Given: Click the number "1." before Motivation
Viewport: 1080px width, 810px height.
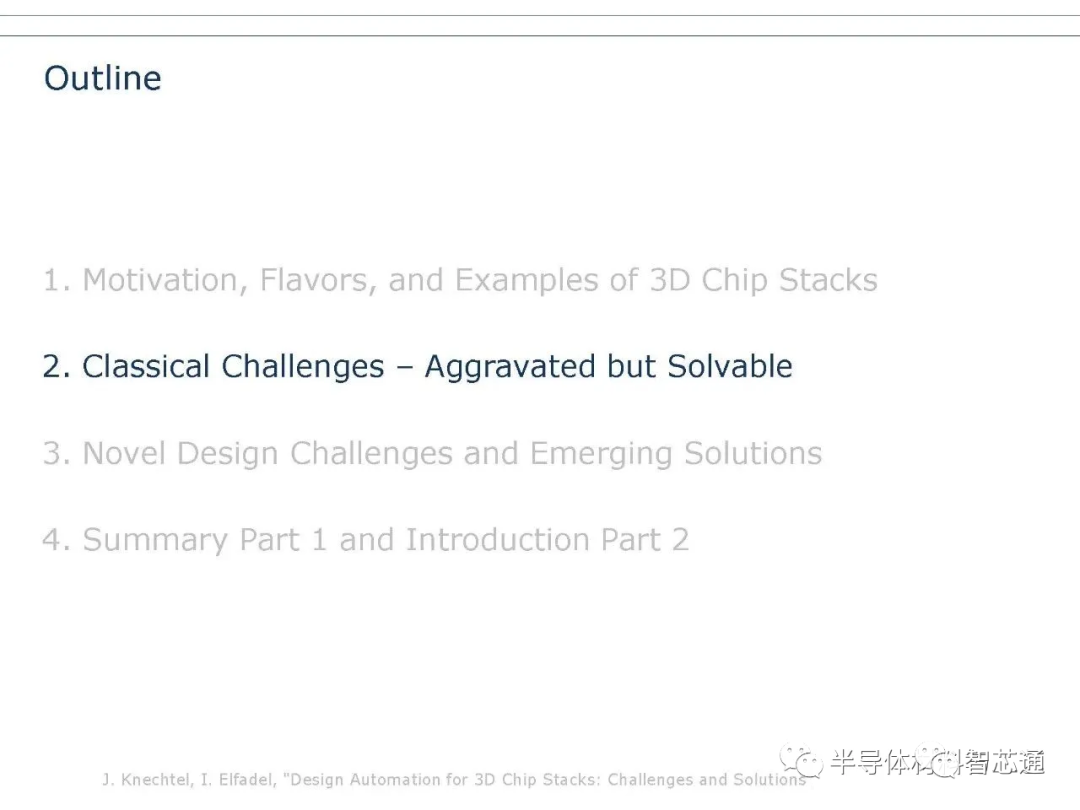Looking at the screenshot, I should pyautogui.click(x=57, y=280).
